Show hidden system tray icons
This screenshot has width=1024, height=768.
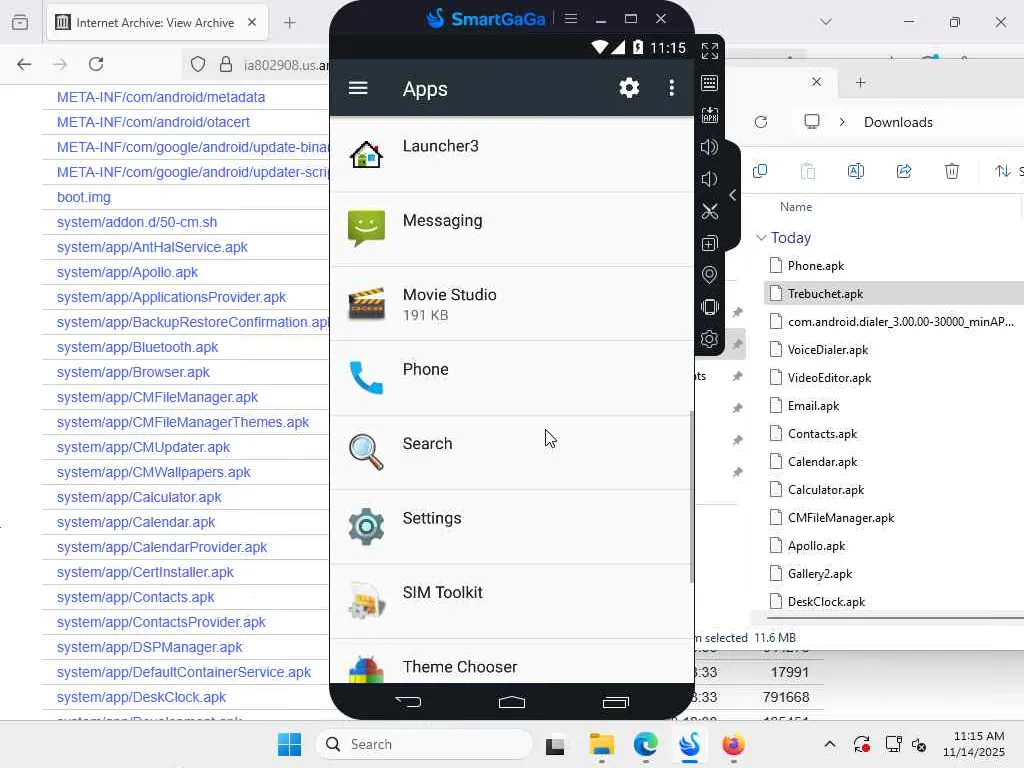pyautogui.click(x=829, y=744)
